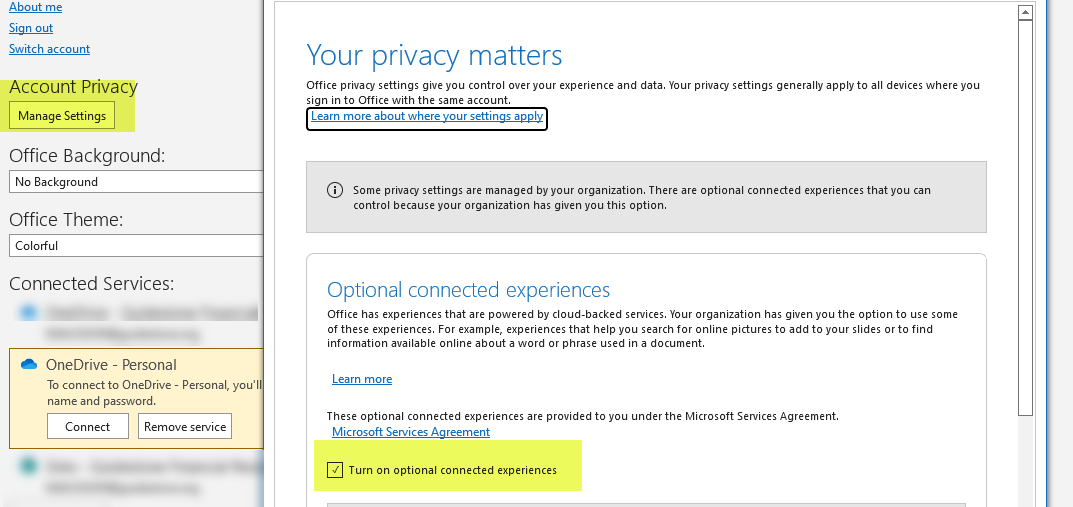
Task: Click the Your privacy matters heading
Action: coord(434,55)
